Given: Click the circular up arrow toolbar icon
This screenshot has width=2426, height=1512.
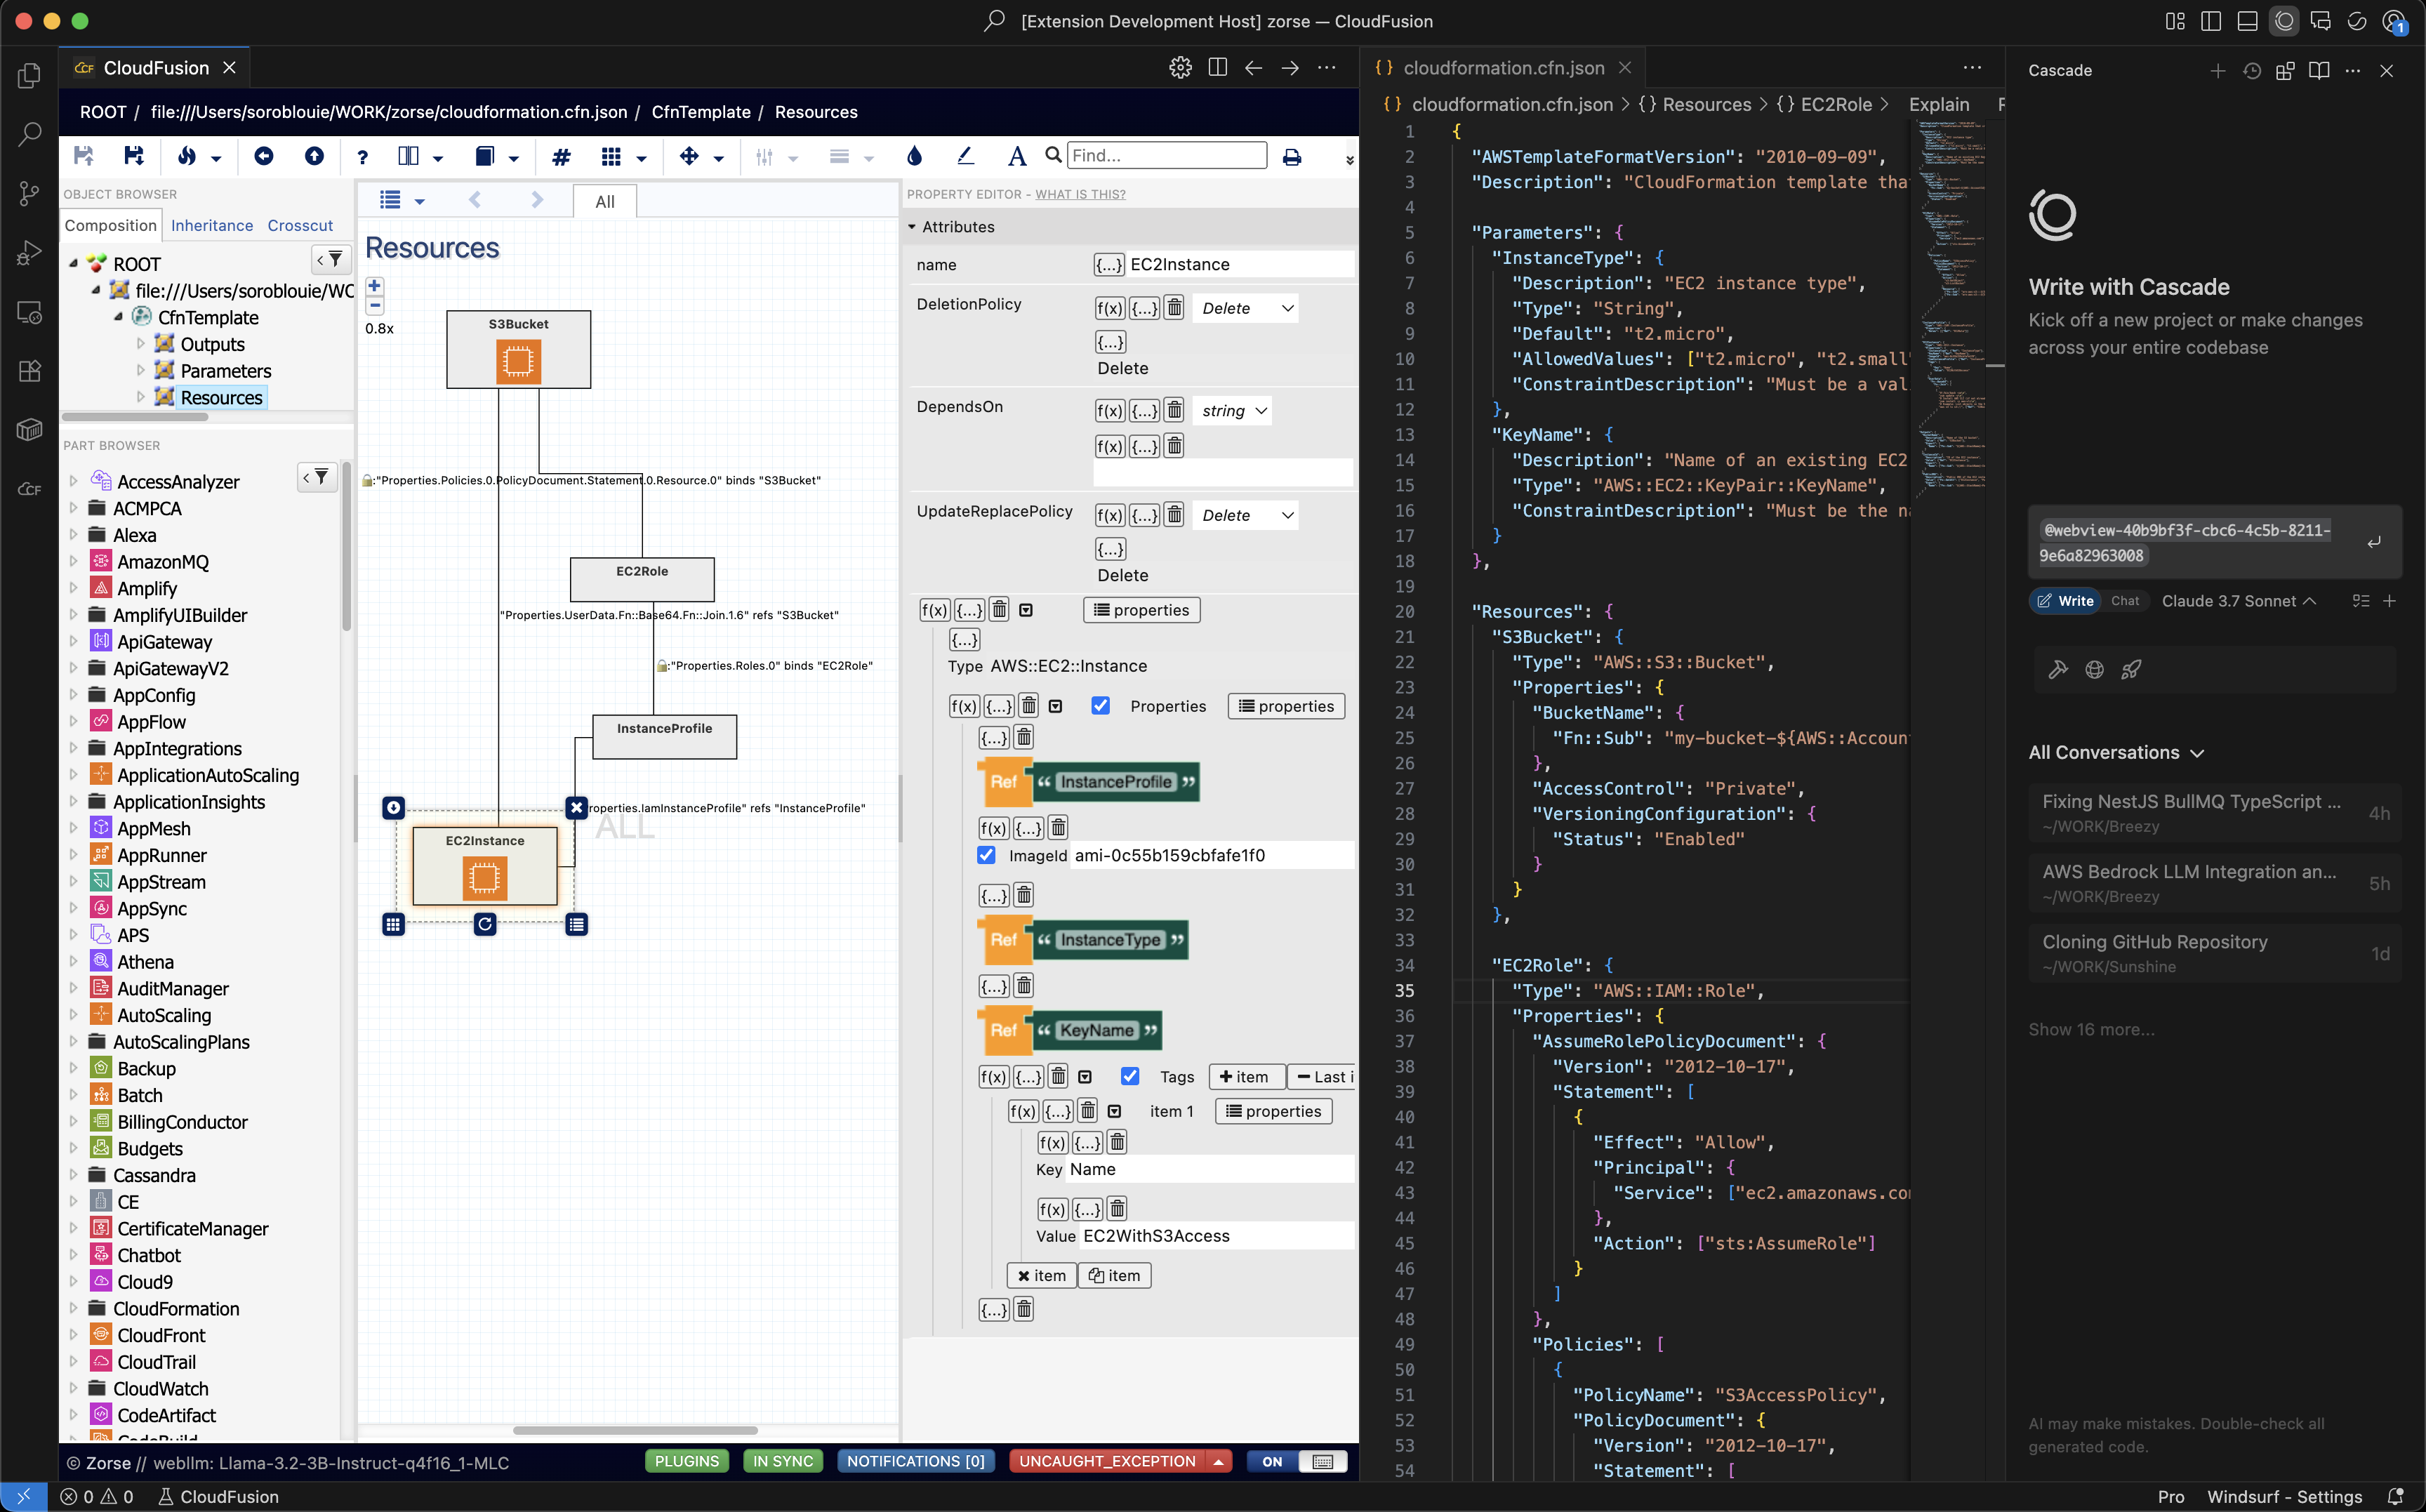Looking at the screenshot, I should pyautogui.click(x=314, y=156).
